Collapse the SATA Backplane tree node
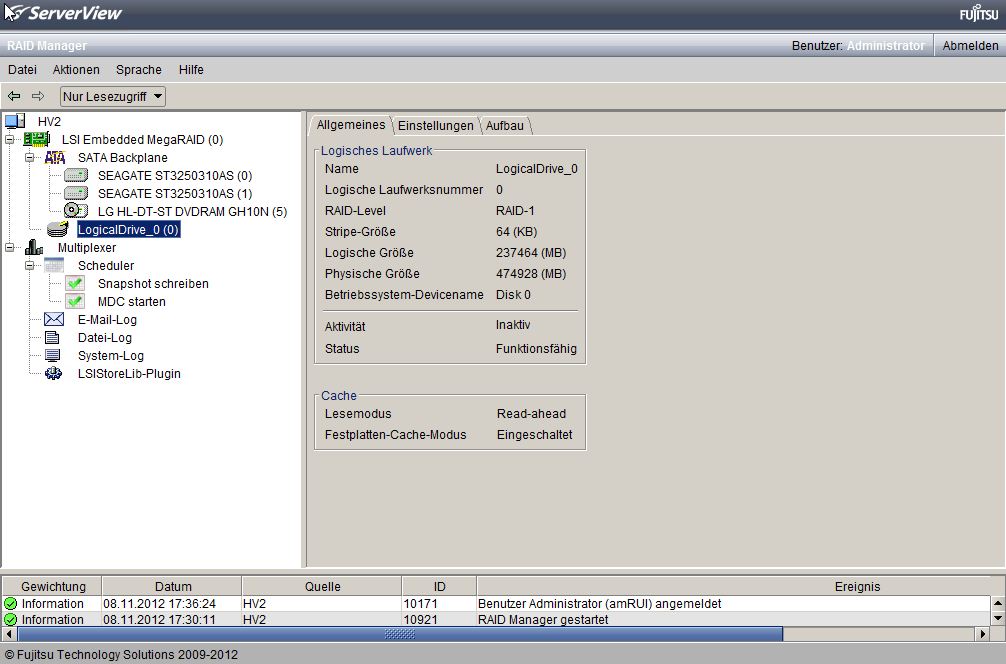This screenshot has height=664, width=1006. (30, 158)
